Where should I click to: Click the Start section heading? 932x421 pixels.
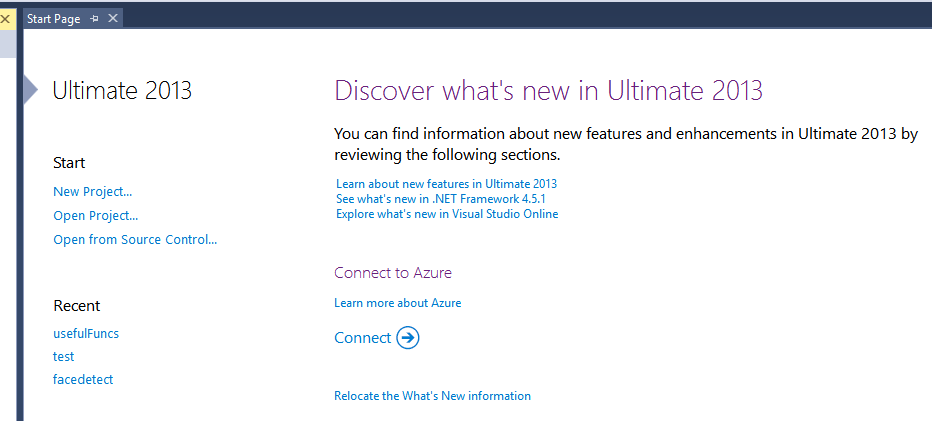point(69,163)
